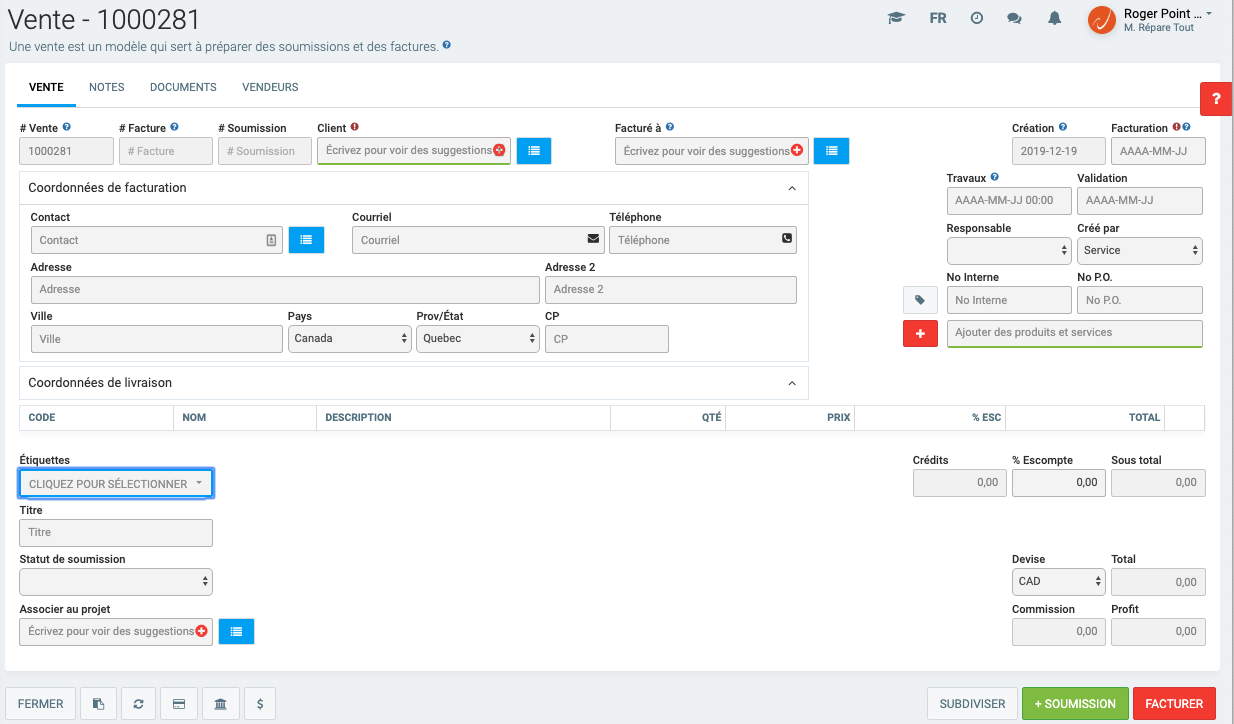The width and height of the screenshot is (1234, 724).
Task: Click the notifications bell icon
Action: click(1054, 18)
